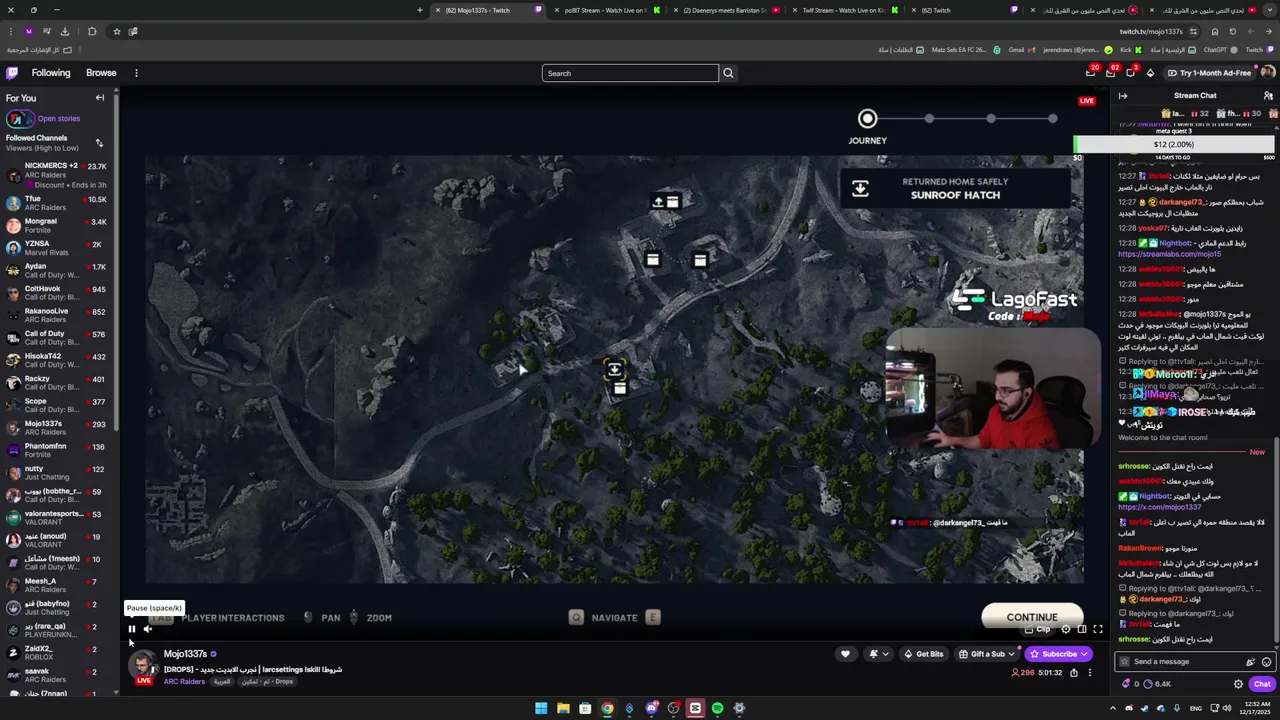1280x720 pixels.
Task: Open YZNSA channel in sidebar
Action: coord(58,248)
